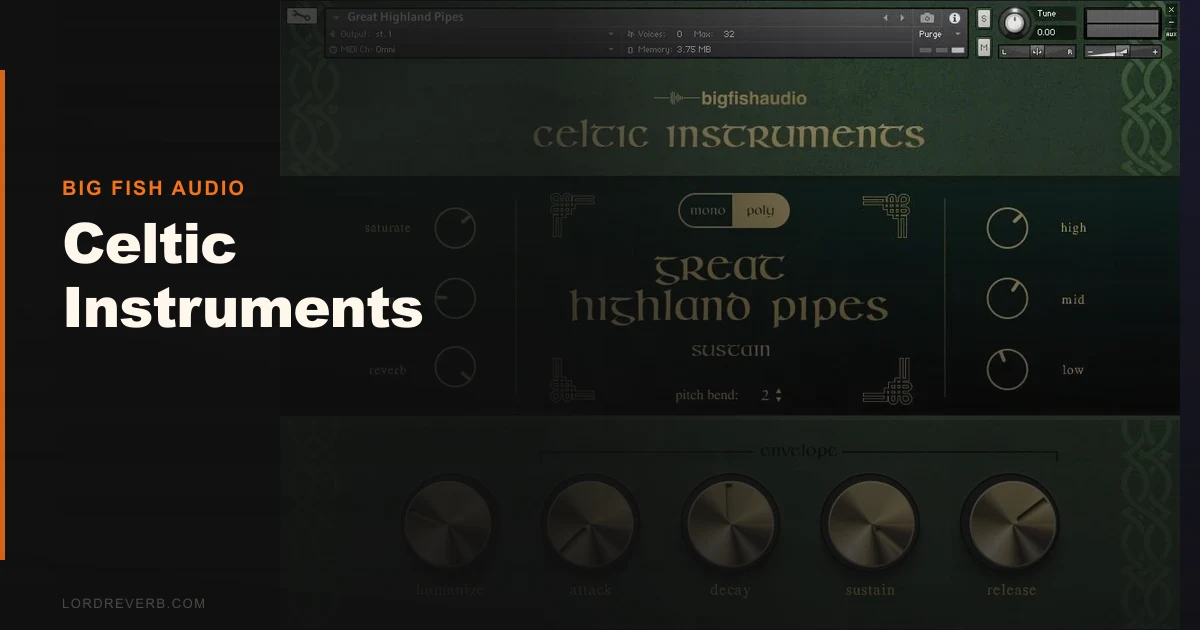
Task: Click the knob between saturate and reverb
Action: [455, 298]
